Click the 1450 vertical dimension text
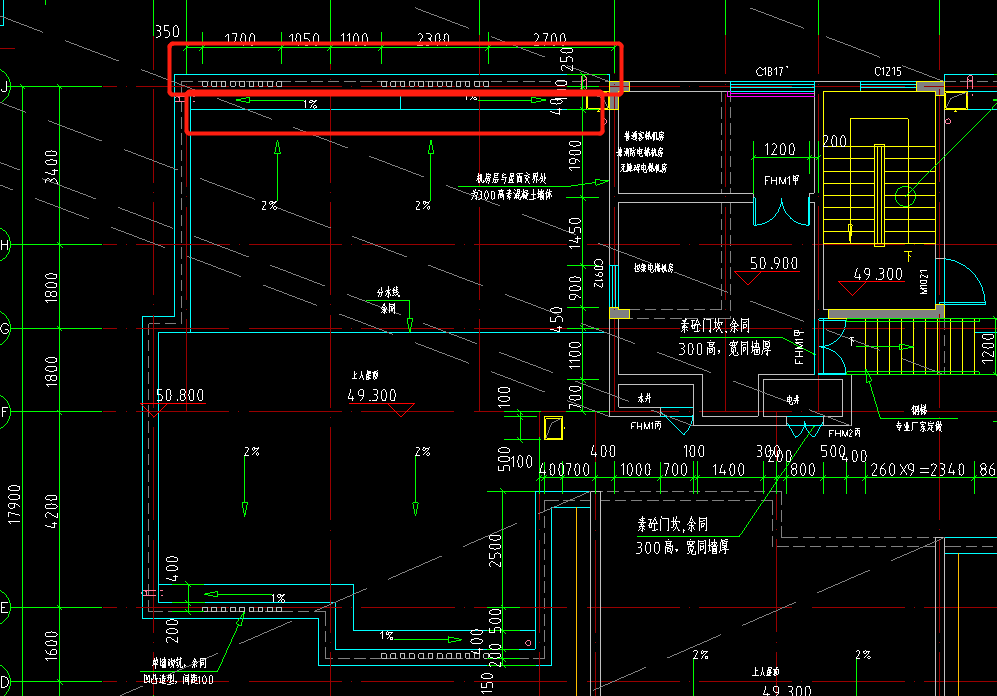Viewport: 997px width, 696px height. [575, 233]
